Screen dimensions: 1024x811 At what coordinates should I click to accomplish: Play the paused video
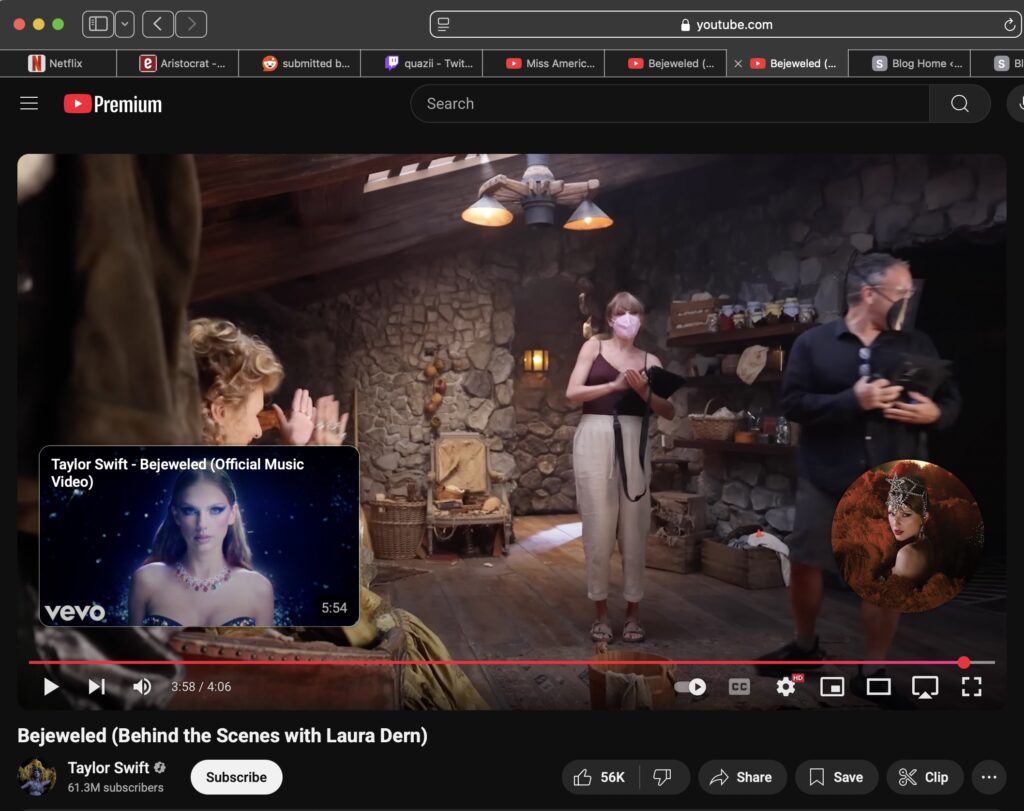point(51,686)
